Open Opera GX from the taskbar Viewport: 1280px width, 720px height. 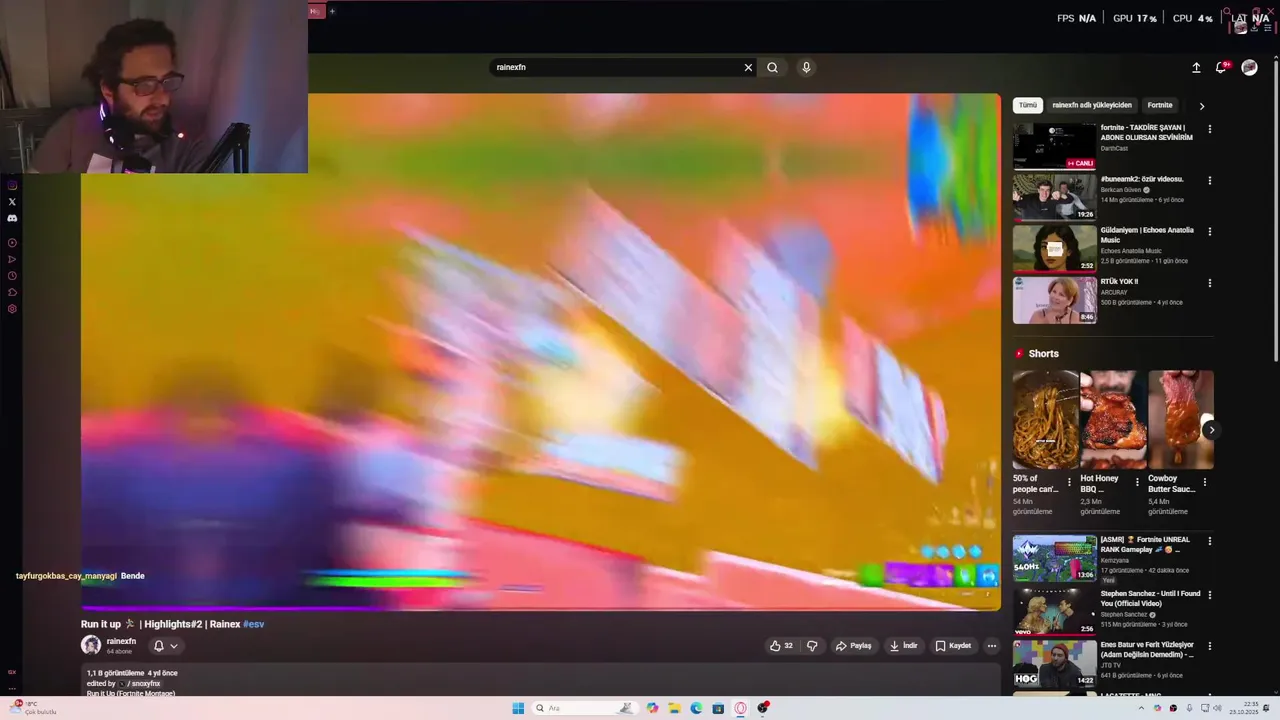(740, 708)
